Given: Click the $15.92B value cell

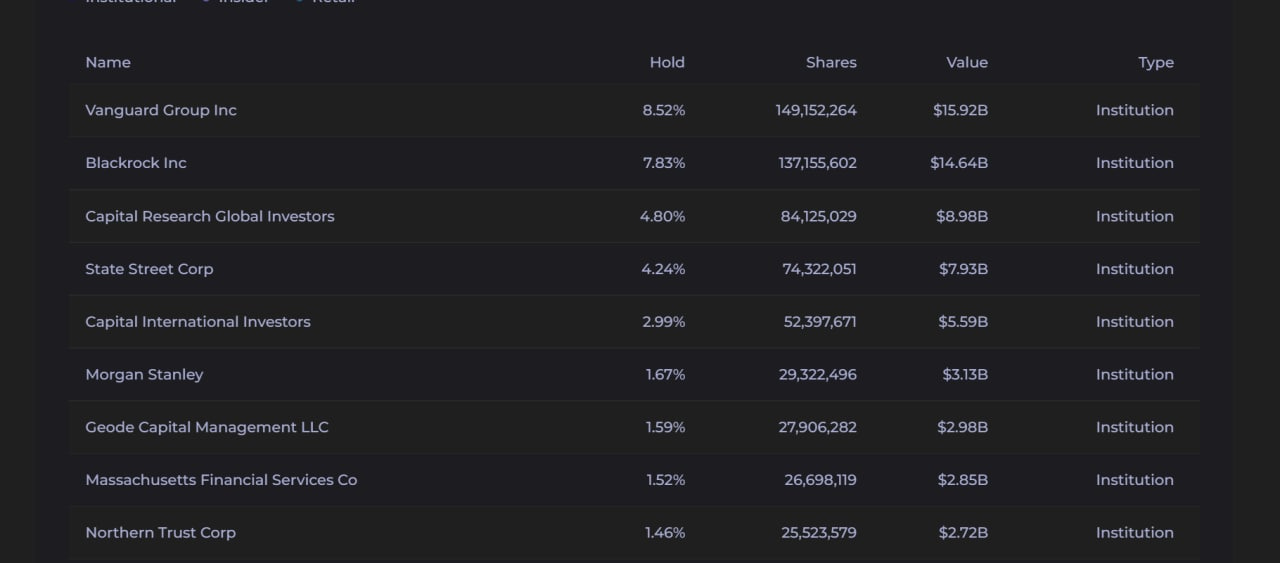Looking at the screenshot, I should [x=960, y=110].
